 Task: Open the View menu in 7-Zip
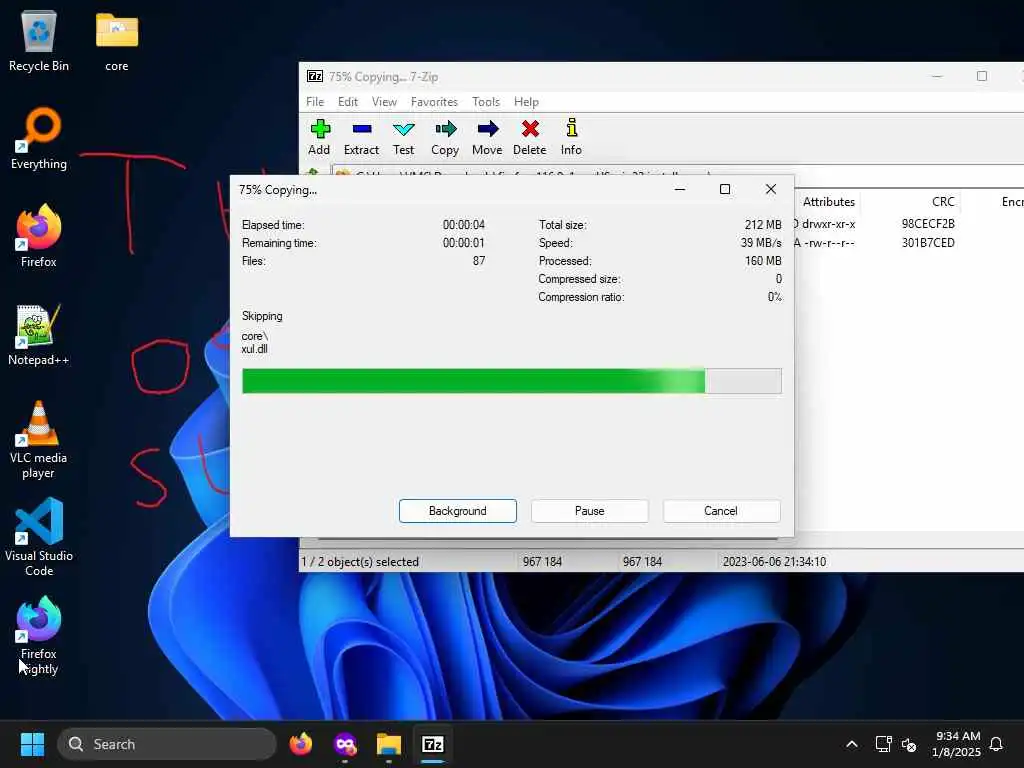(x=384, y=102)
